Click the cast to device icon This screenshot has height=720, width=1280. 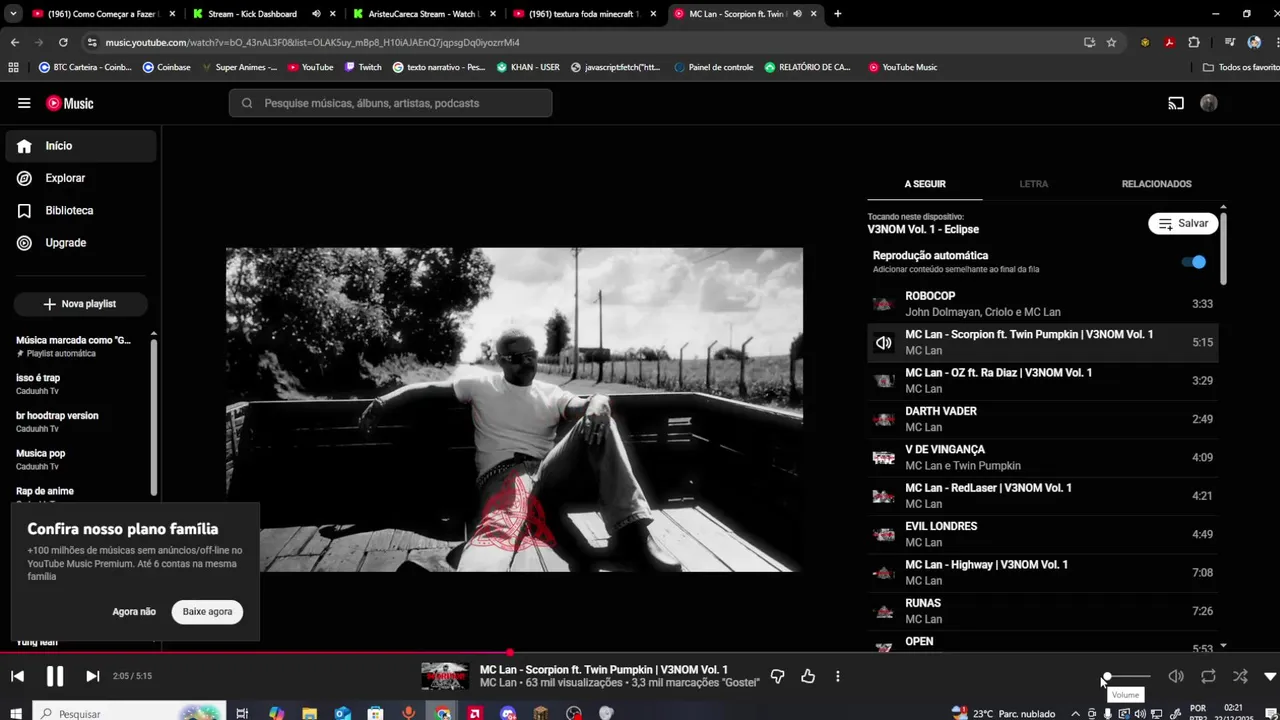tap(1176, 103)
